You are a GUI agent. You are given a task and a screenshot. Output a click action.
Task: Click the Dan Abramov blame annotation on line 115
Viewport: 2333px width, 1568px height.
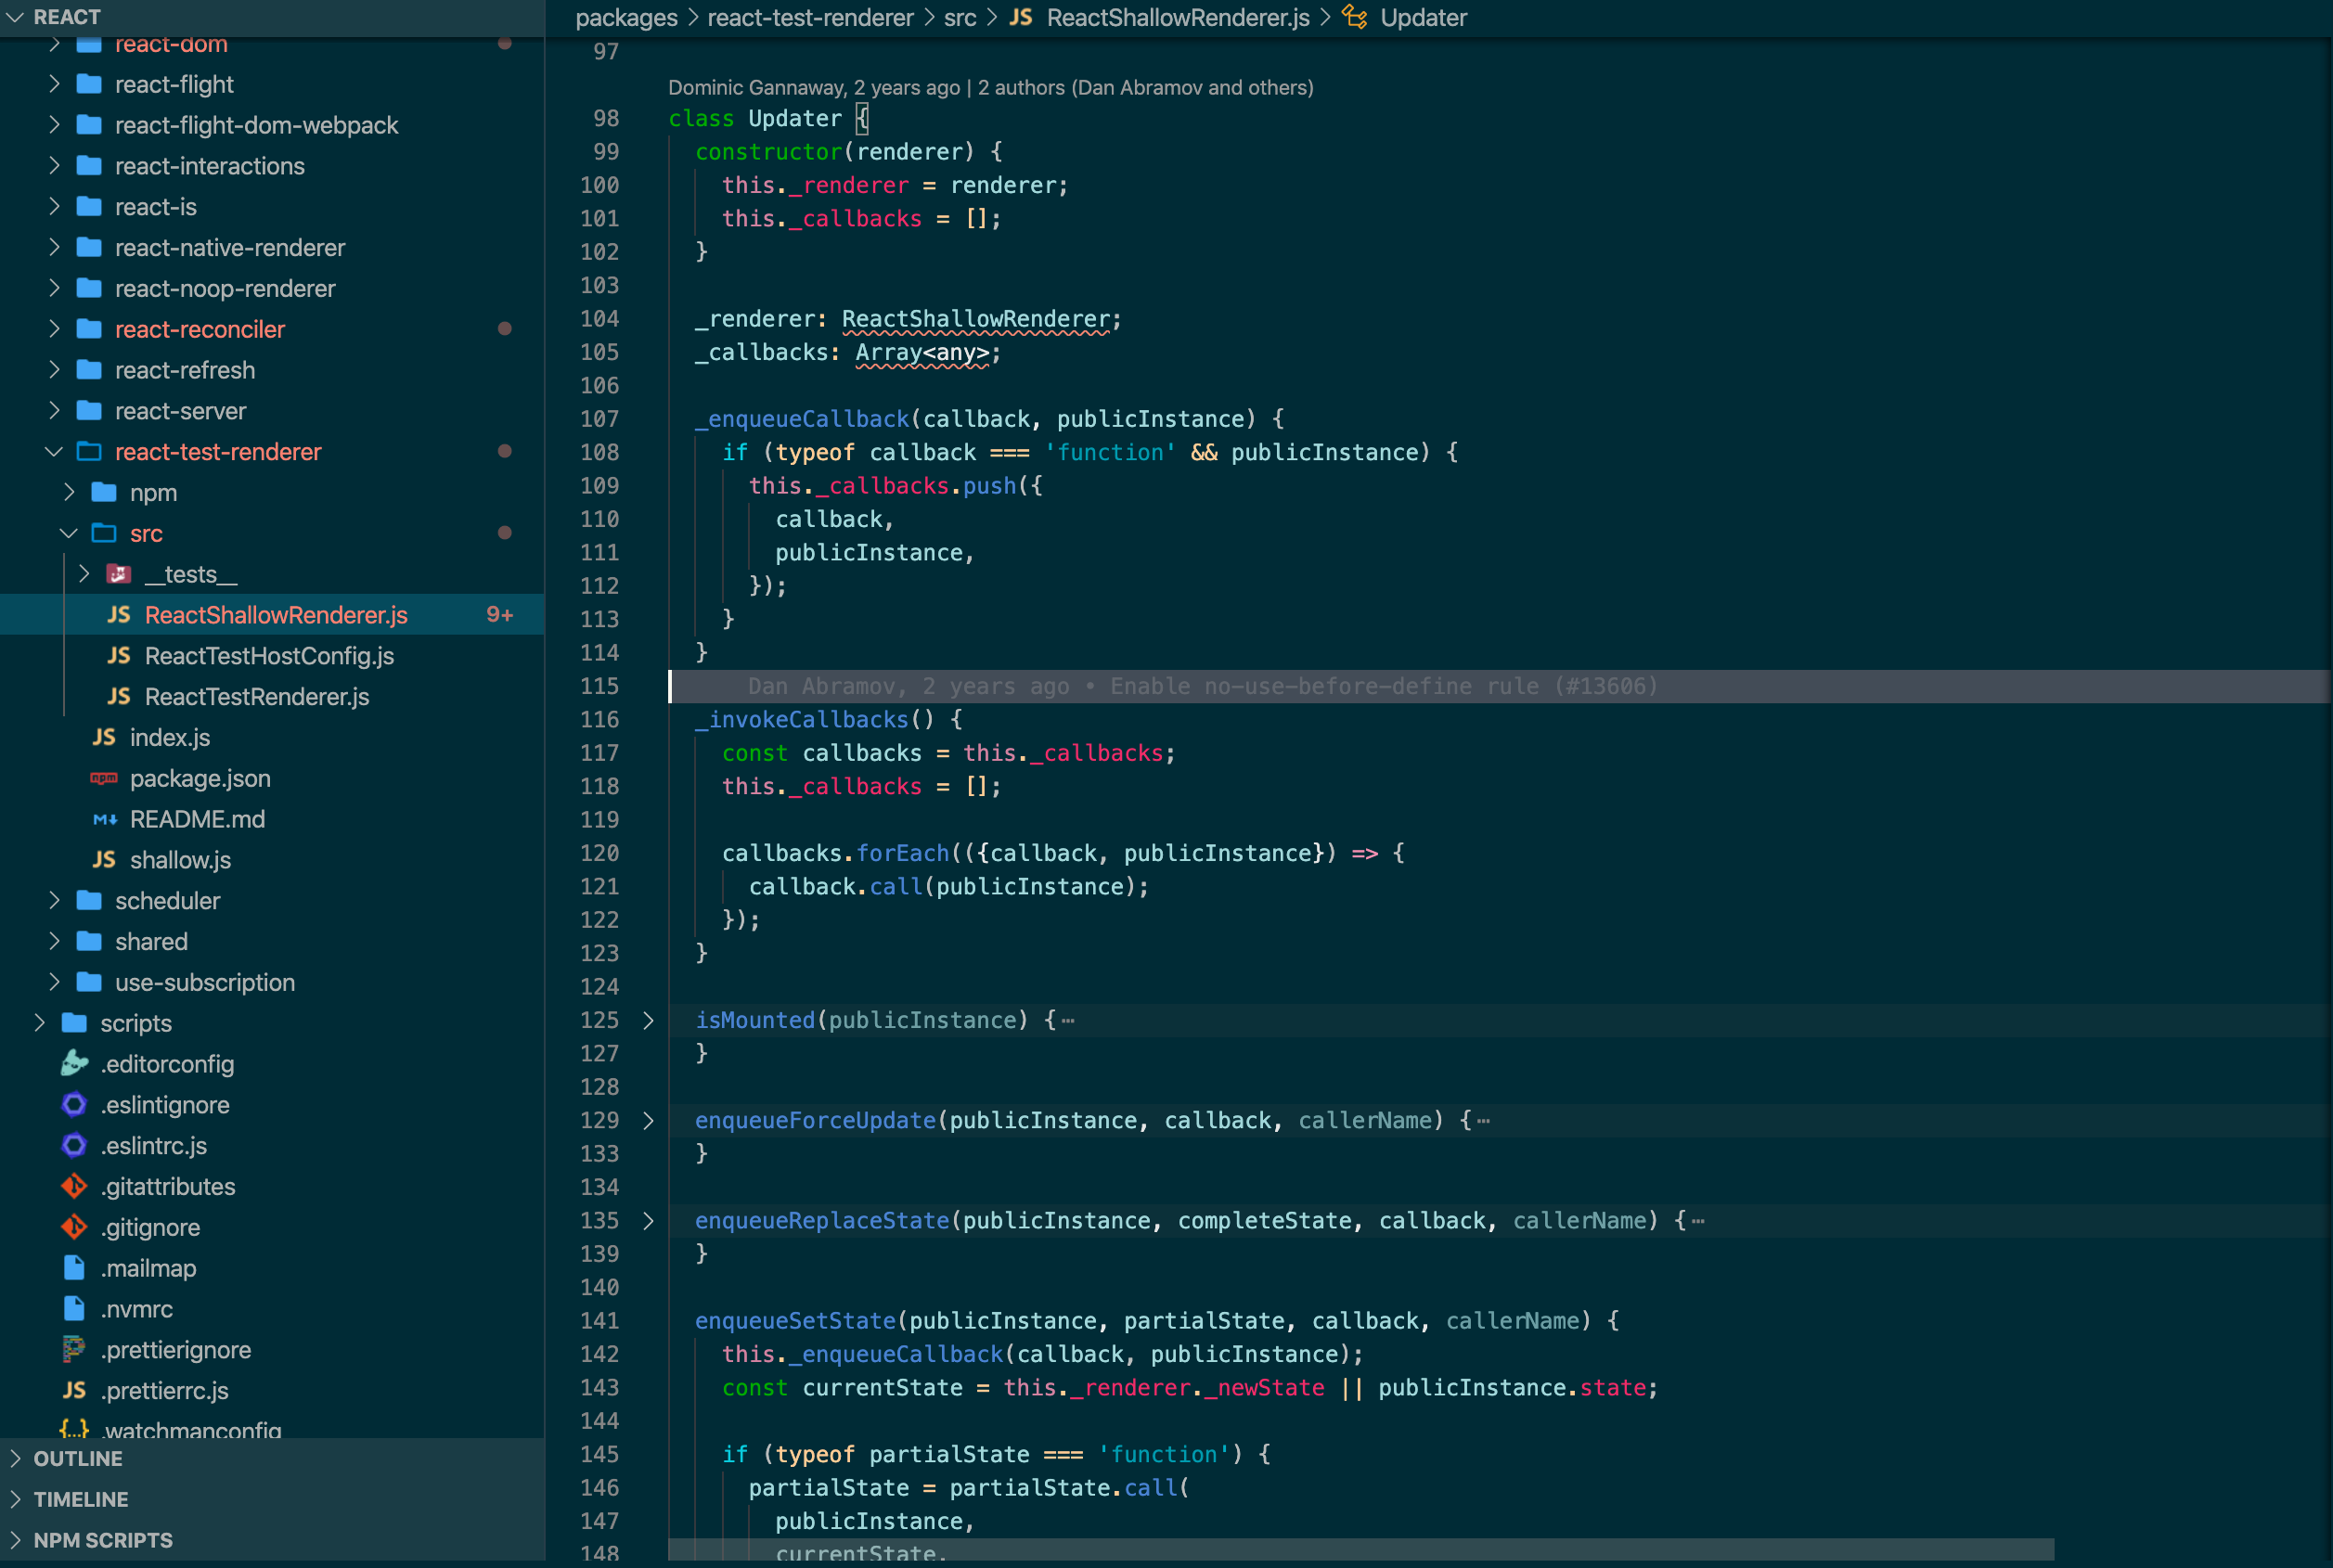coord(1202,687)
